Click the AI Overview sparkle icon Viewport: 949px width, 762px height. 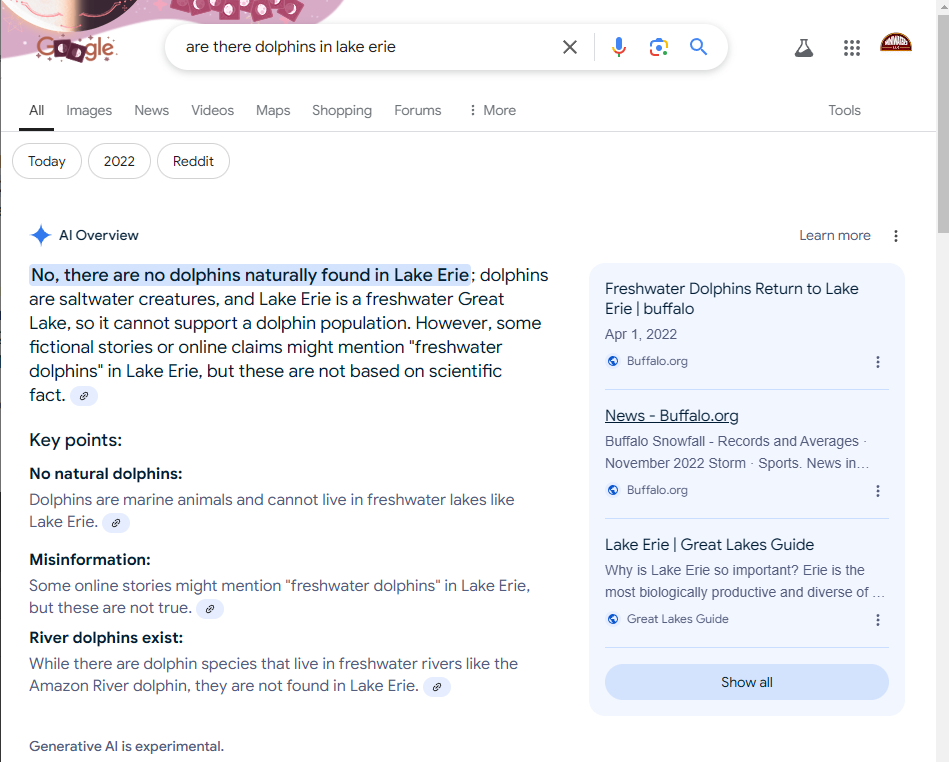tap(41, 235)
